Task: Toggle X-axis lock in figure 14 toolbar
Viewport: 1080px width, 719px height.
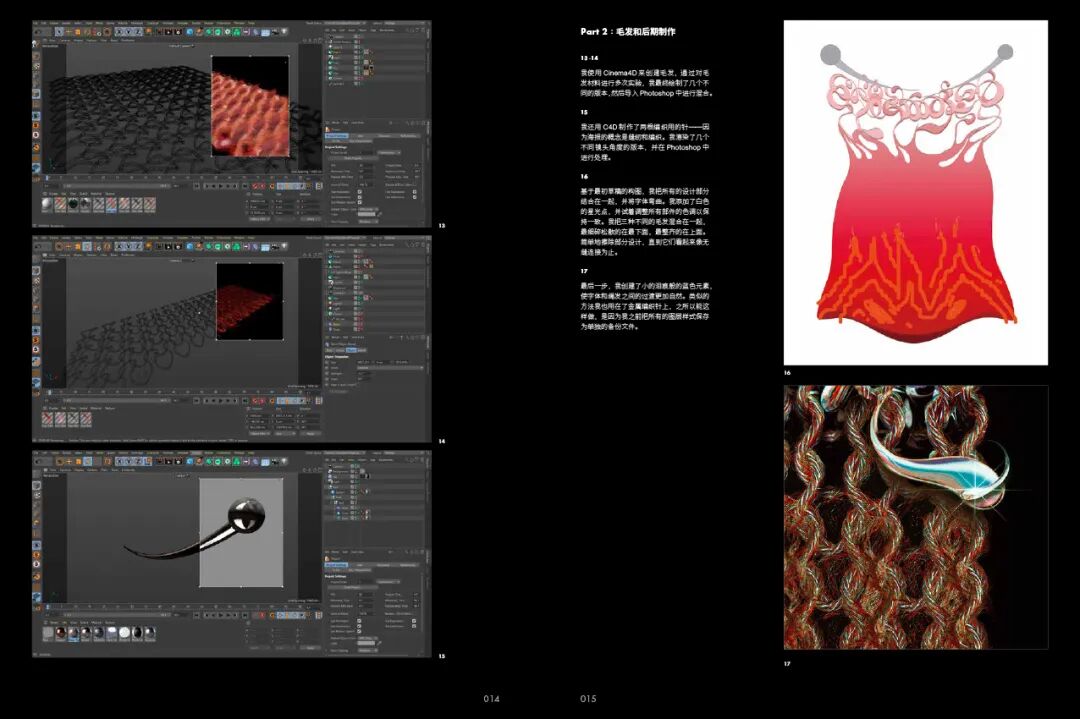Action: pyautogui.click(x=119, y=247)
